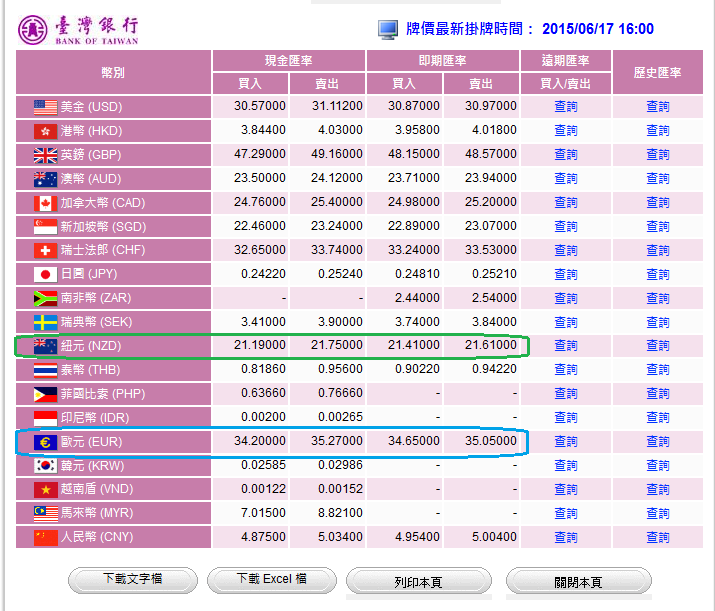Click the 遠期匯率 forward rate header
Viewport: 715px width, 611px height.
click(565, 61)
